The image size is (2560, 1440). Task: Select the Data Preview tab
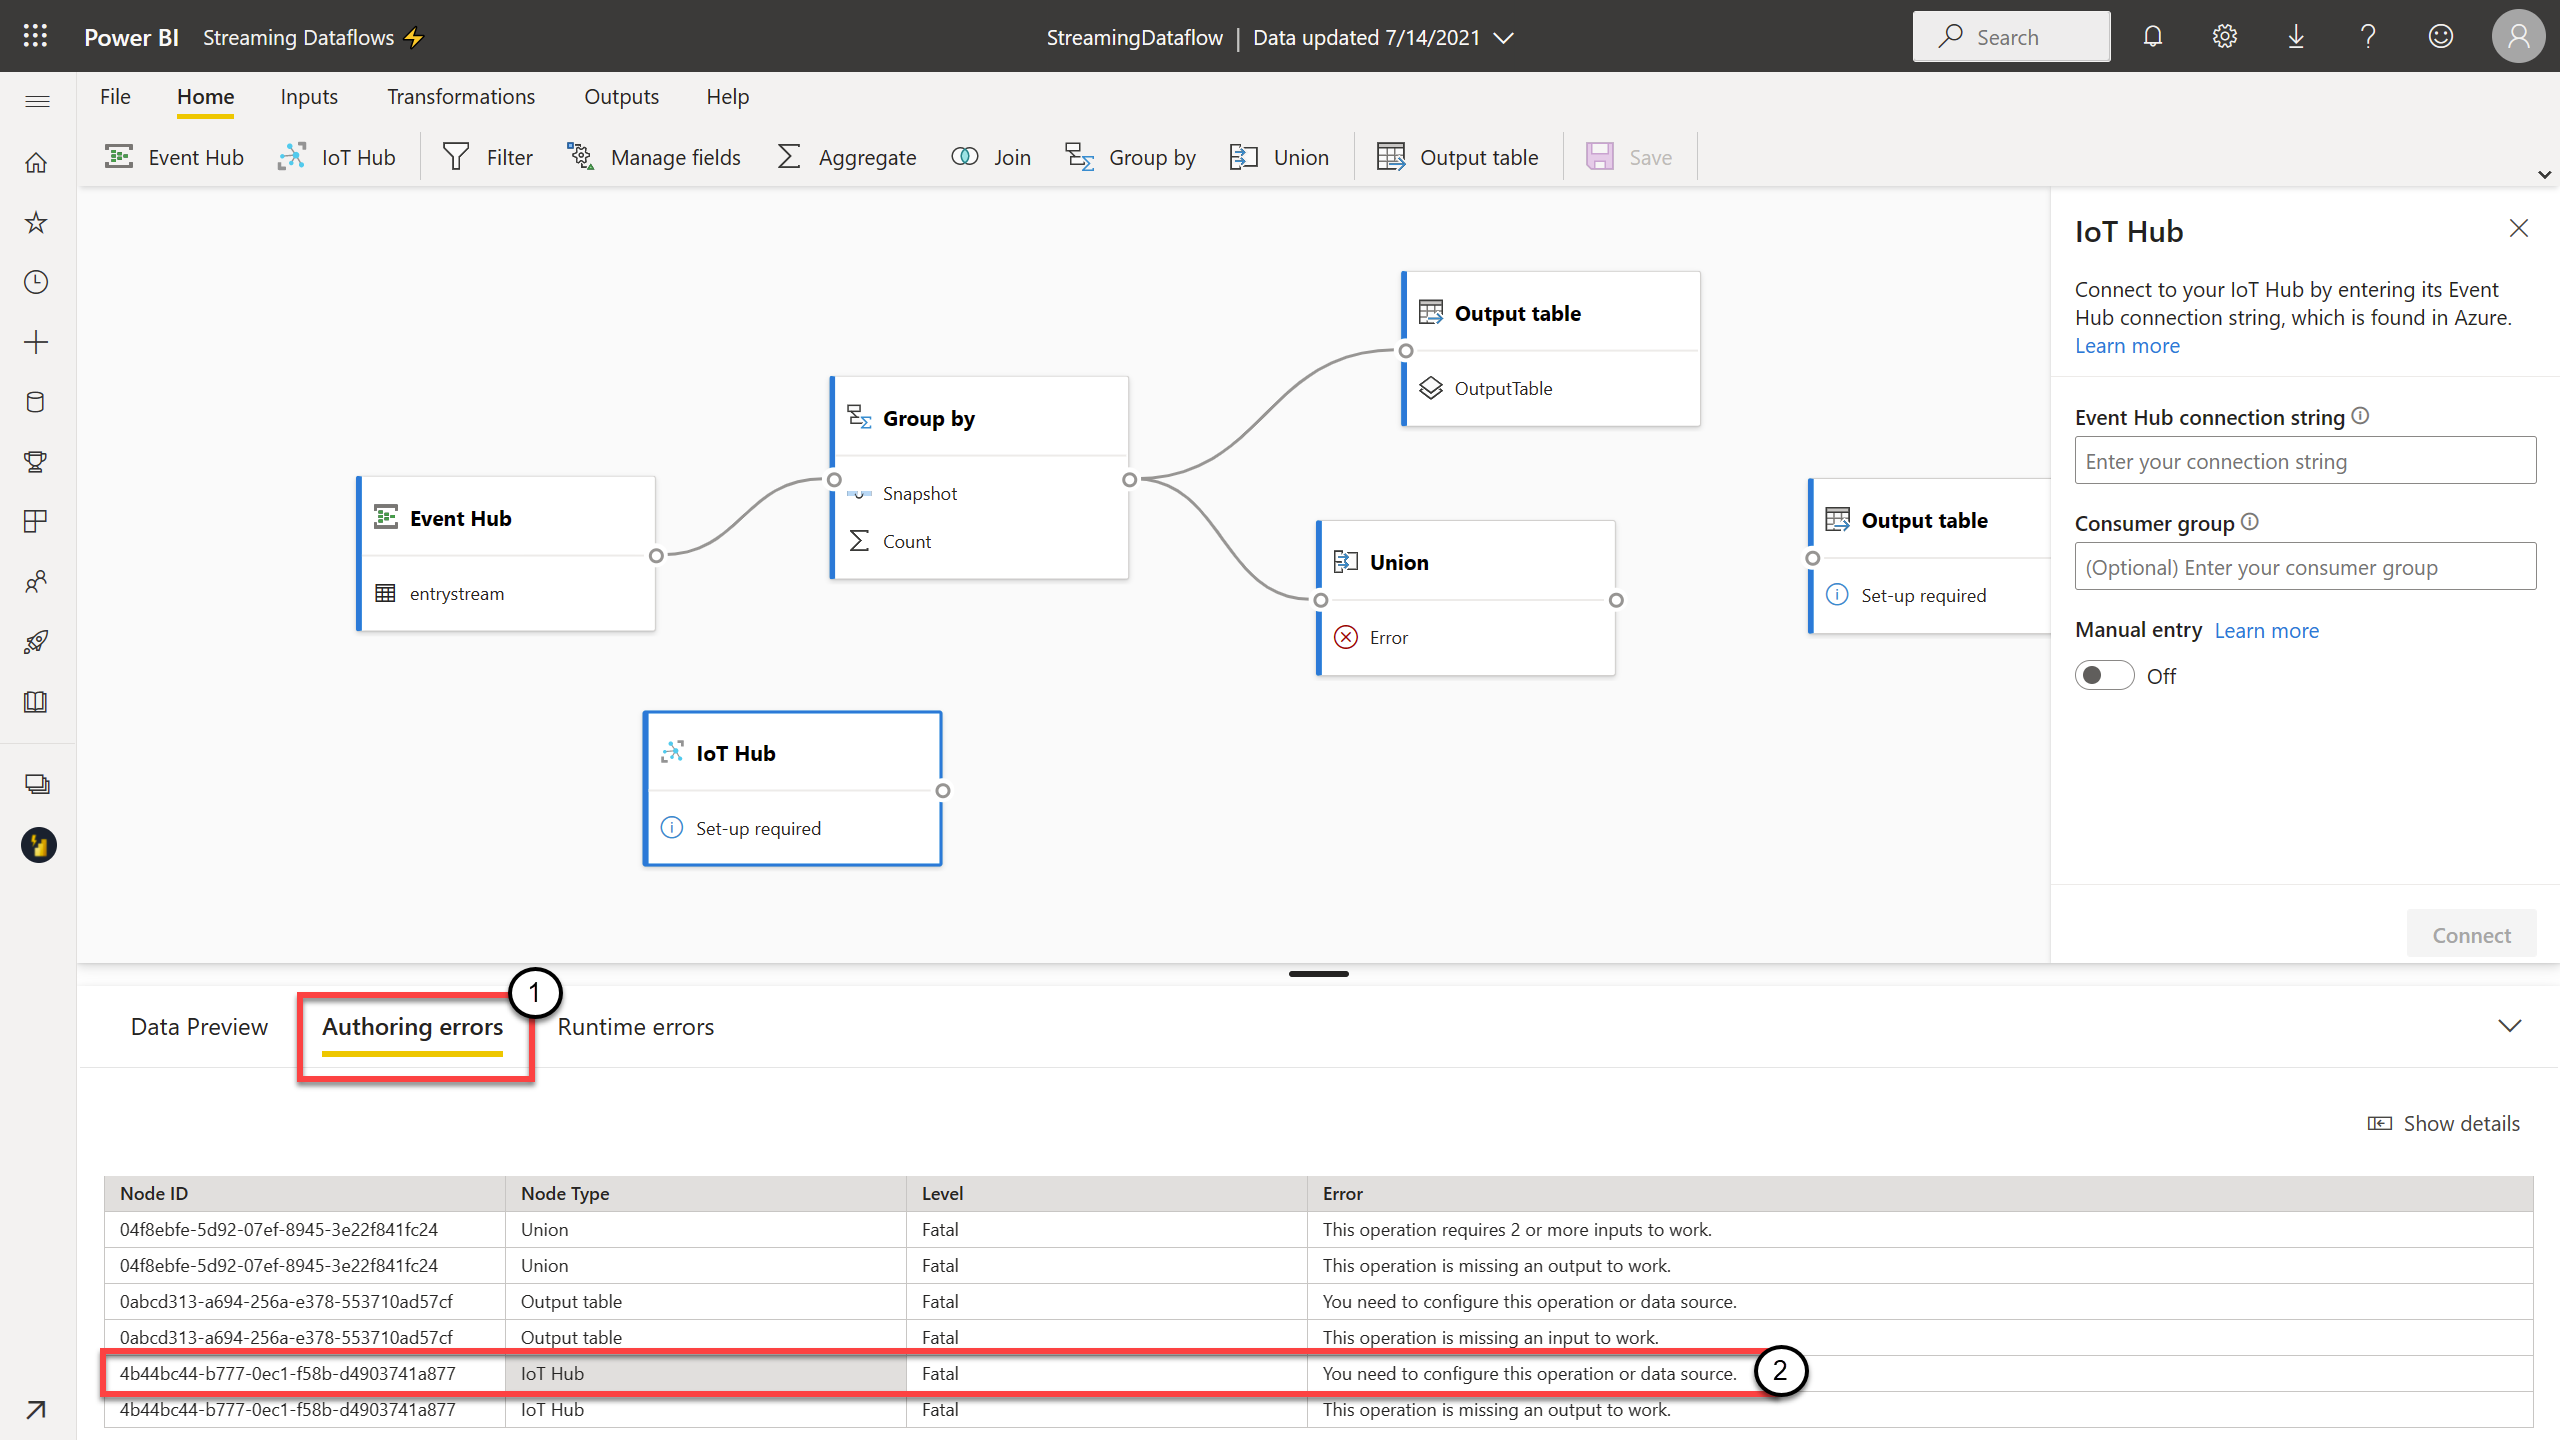pyautogui.click(x=199, y=1027)
